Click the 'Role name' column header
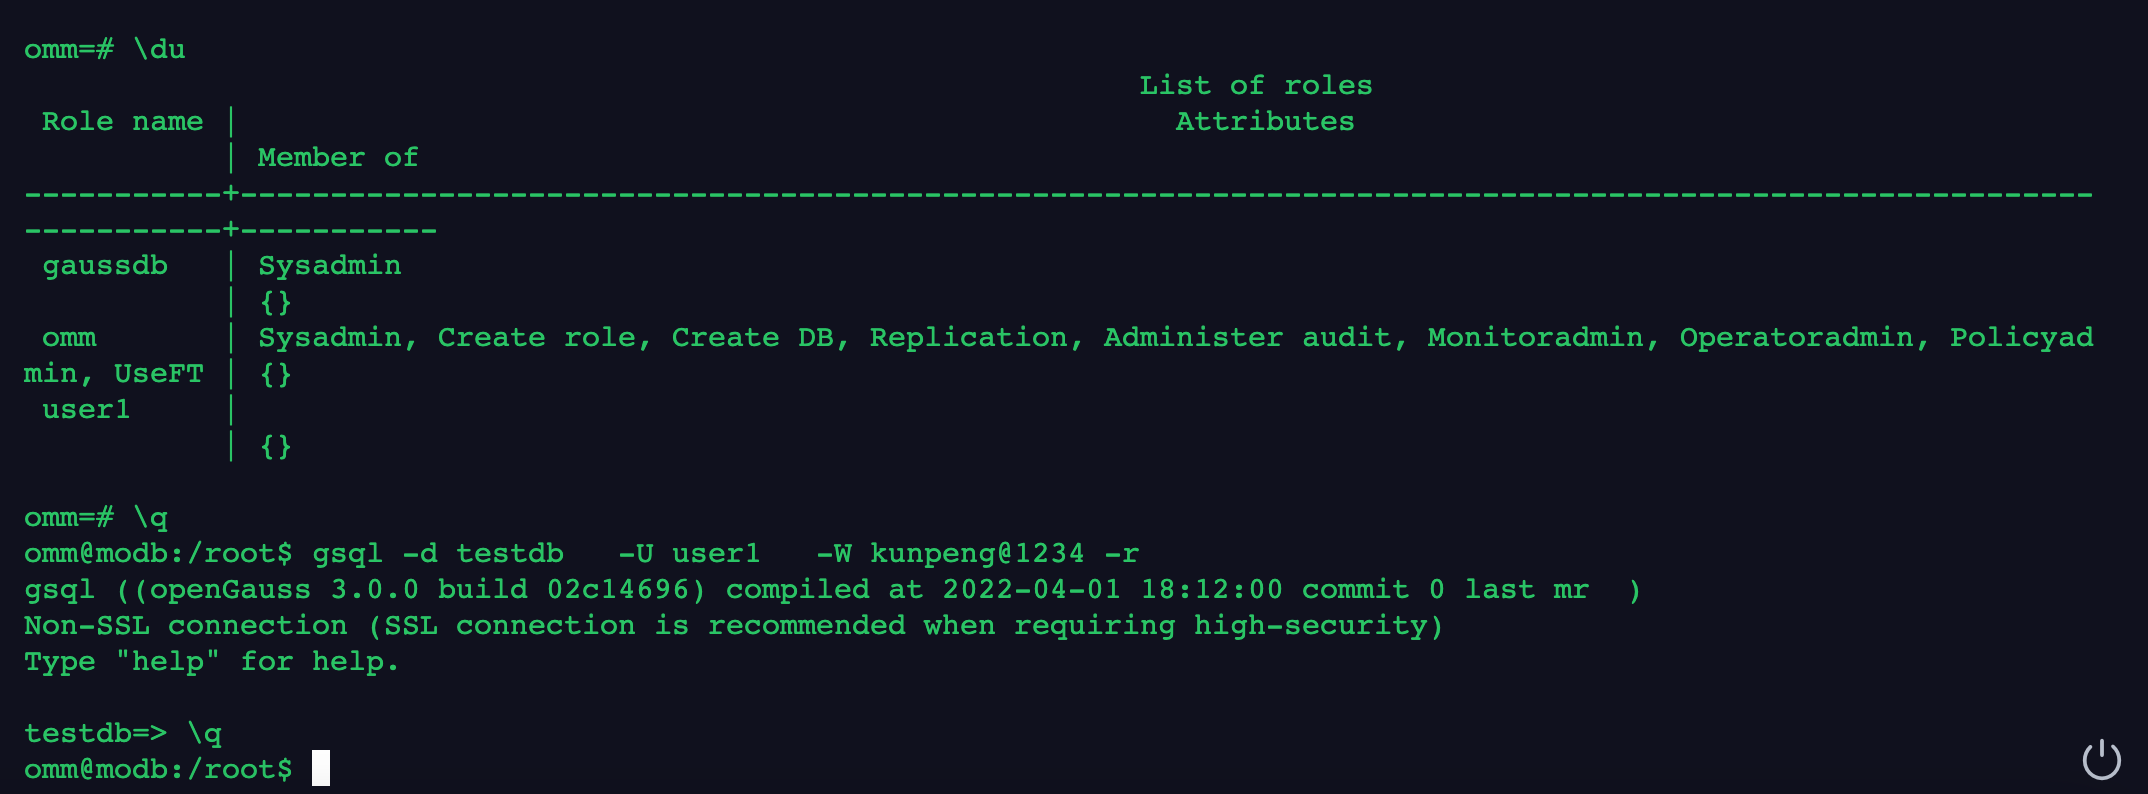Image resolution: width=2148 pixels, height=794 pixels. [x=122, y=122]
